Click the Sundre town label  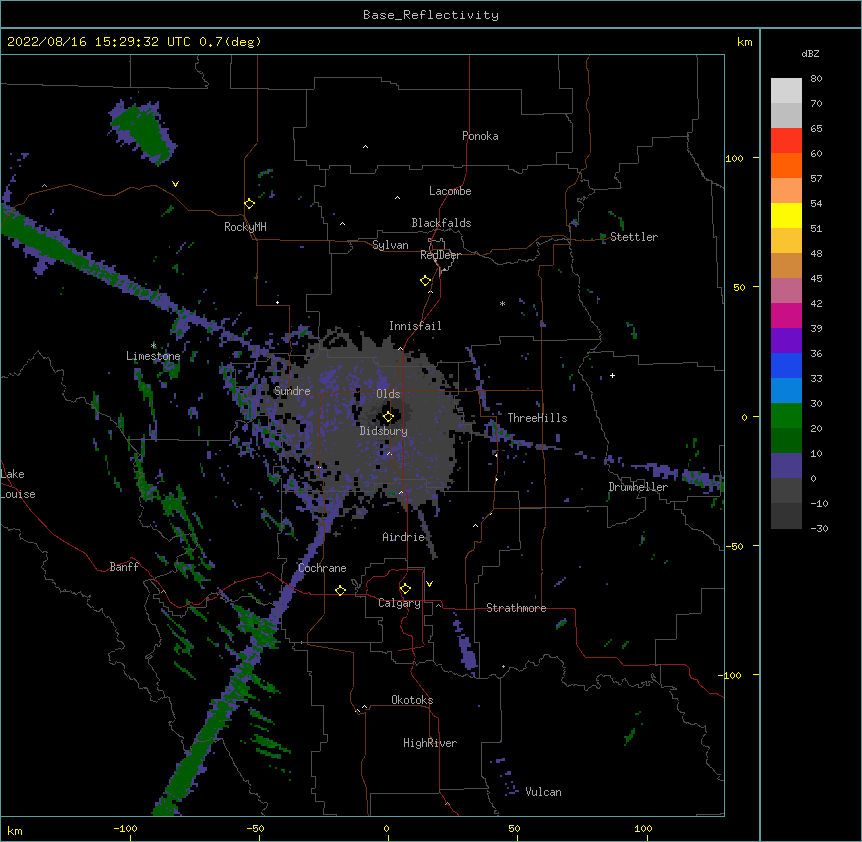pyautogui.click(x=292, y=391)
